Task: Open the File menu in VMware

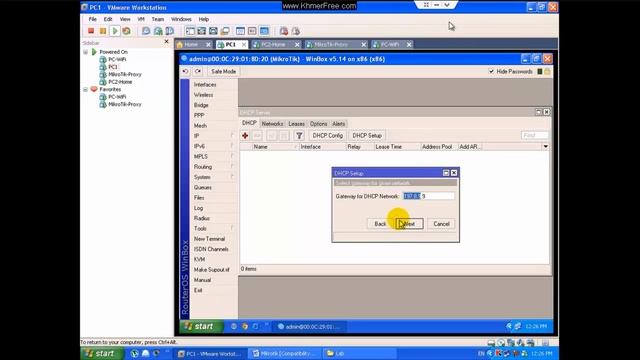Action: 93,19
